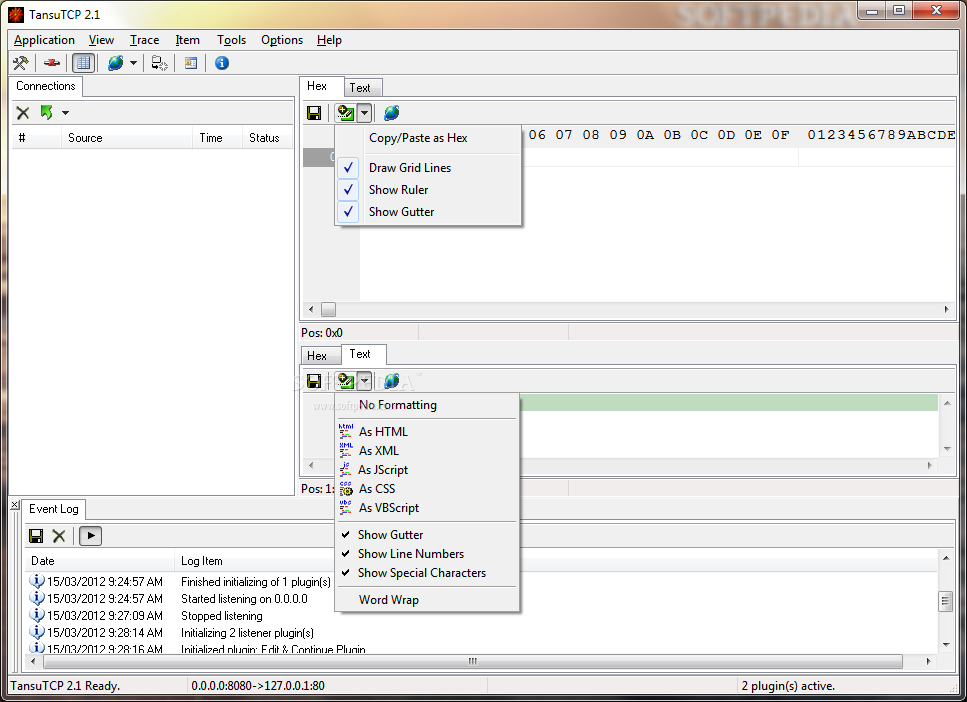Image resolution: width=967 pixels, height=702 pixels.
Task: Click the options icon in upper Hex pane
Action: coord(345,113)
